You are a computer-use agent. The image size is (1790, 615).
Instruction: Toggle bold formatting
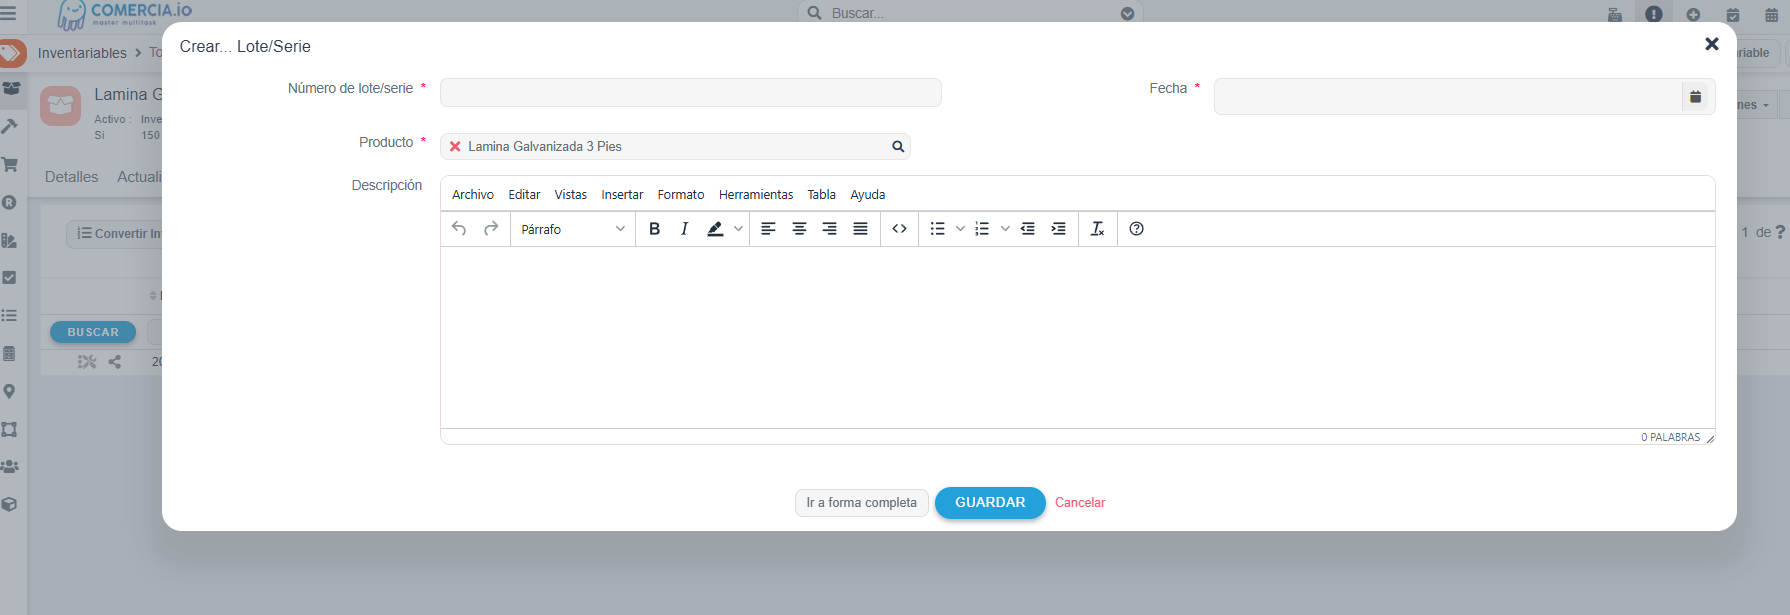coord(655,229)
